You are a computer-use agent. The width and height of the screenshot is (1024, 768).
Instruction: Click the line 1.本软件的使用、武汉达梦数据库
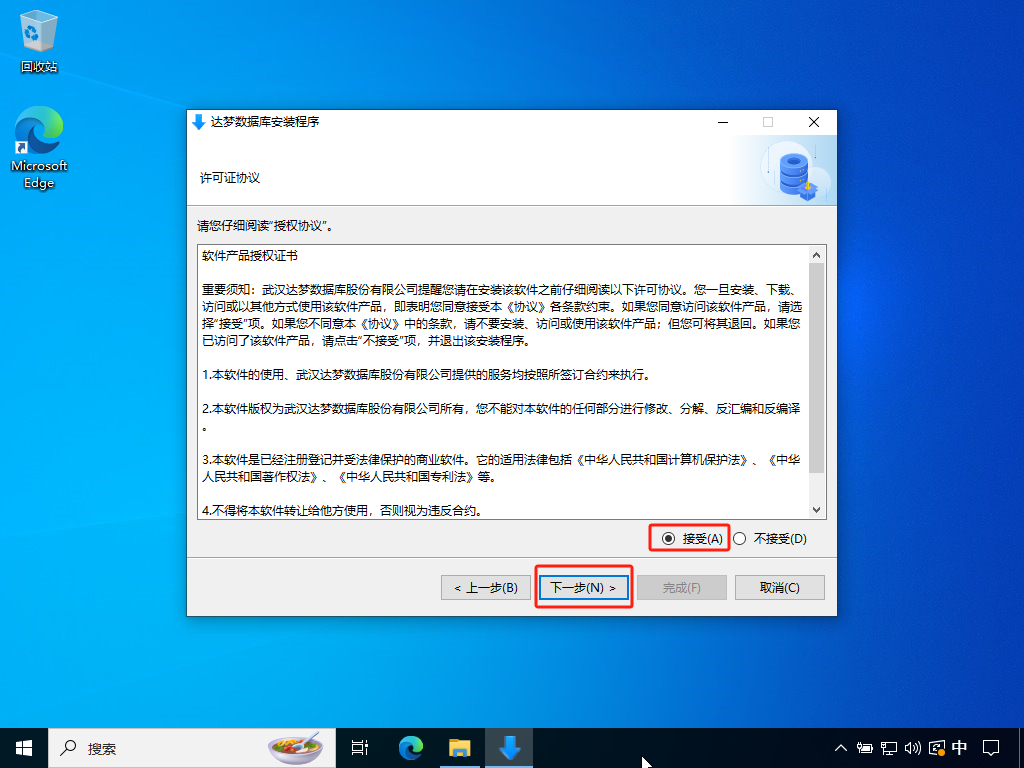pos(426,375)
